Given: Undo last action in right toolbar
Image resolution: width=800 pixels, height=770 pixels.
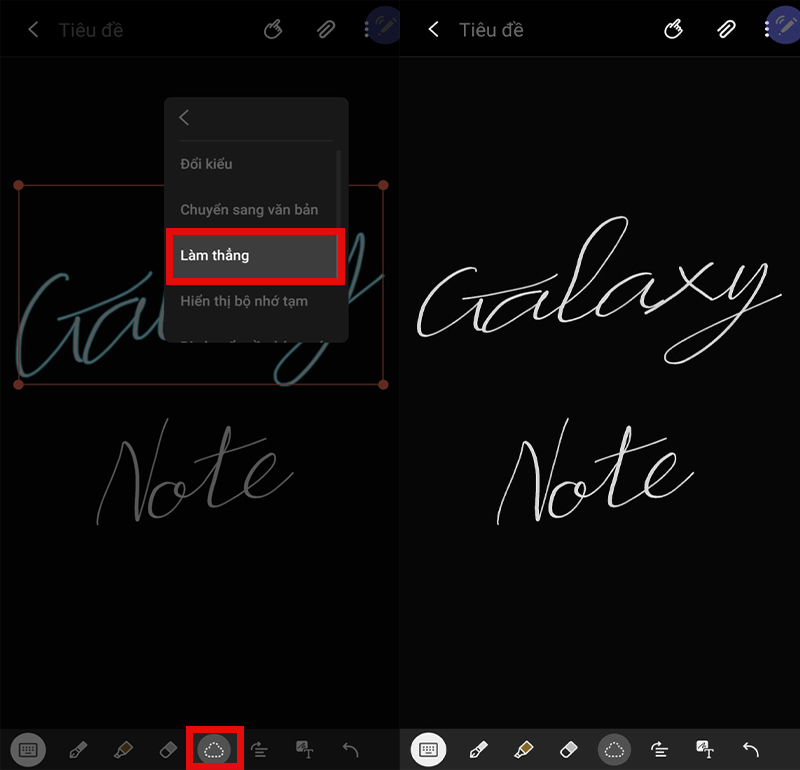Looking at the screenshot, I should pos(751,750).
